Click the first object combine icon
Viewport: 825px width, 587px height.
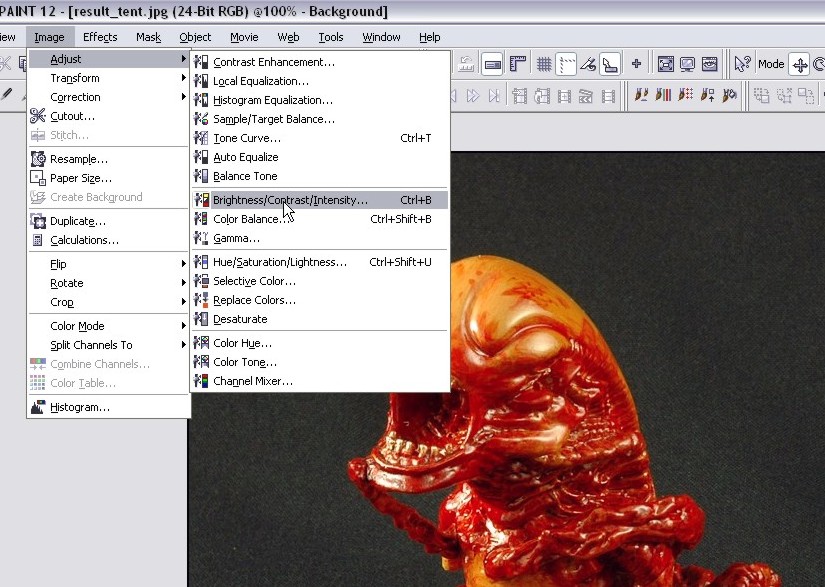point(761,95)
